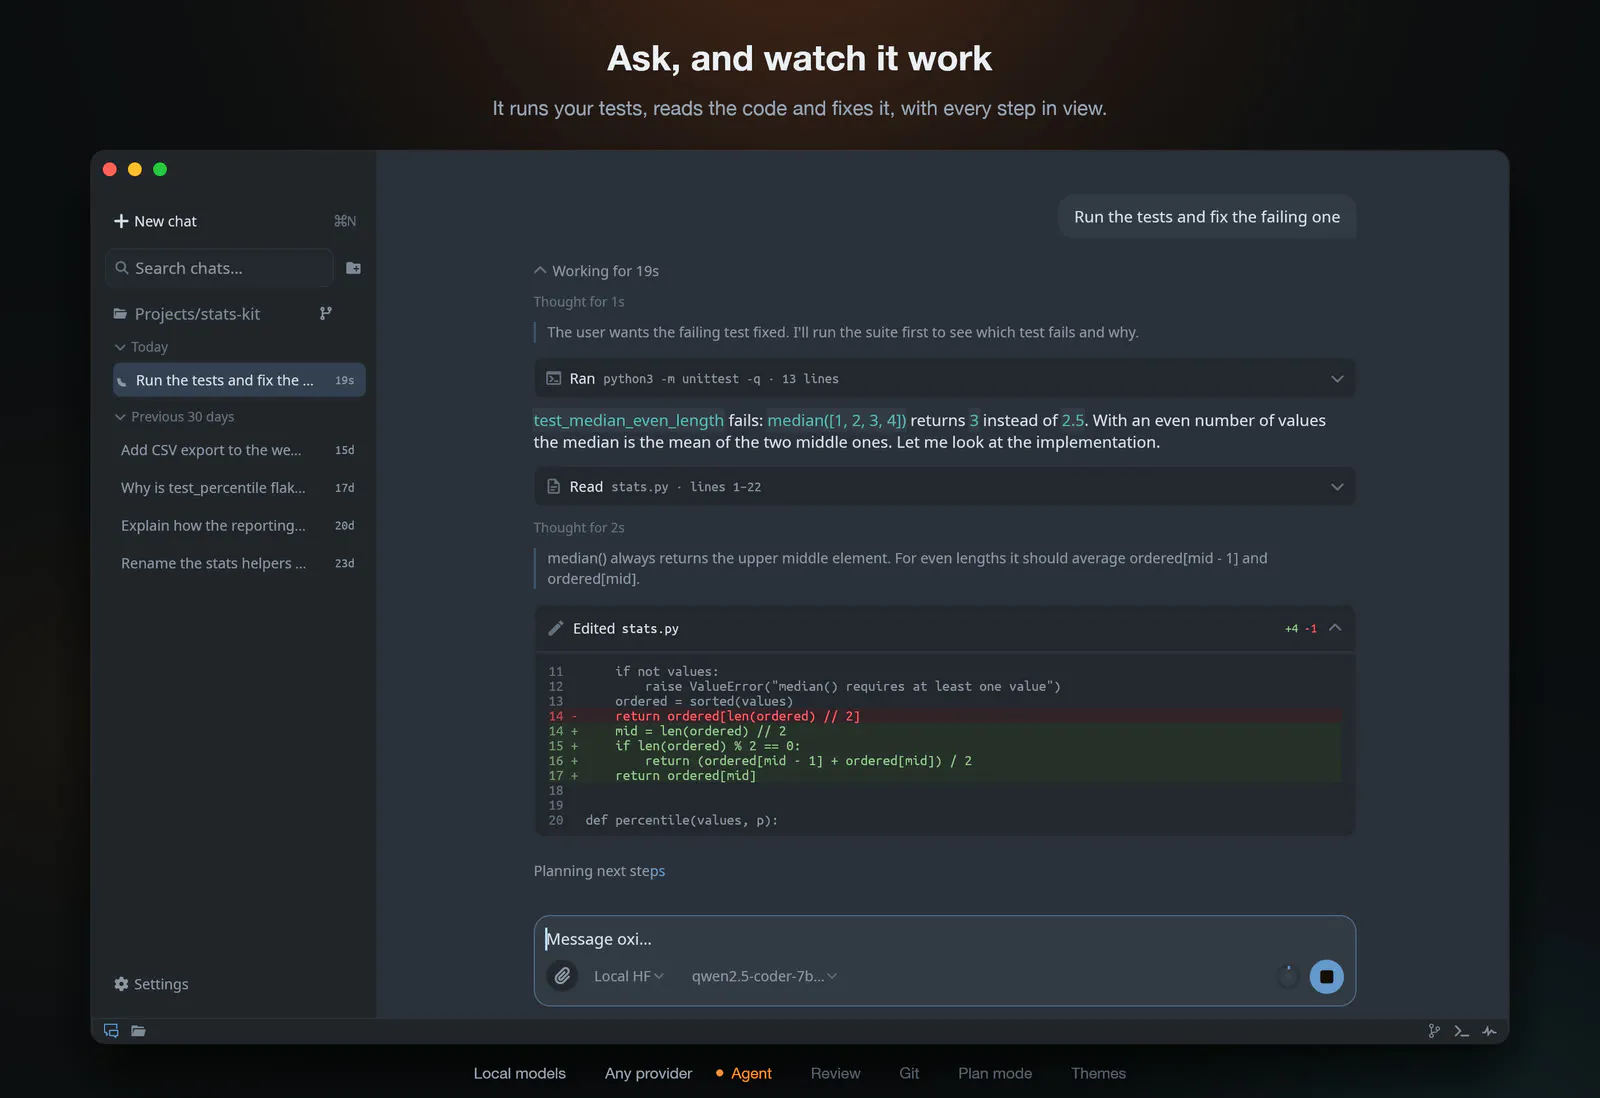Click the git branch icon next to Projects/stats-kit
The image size is (1600, 1098).
pos(325,313)
